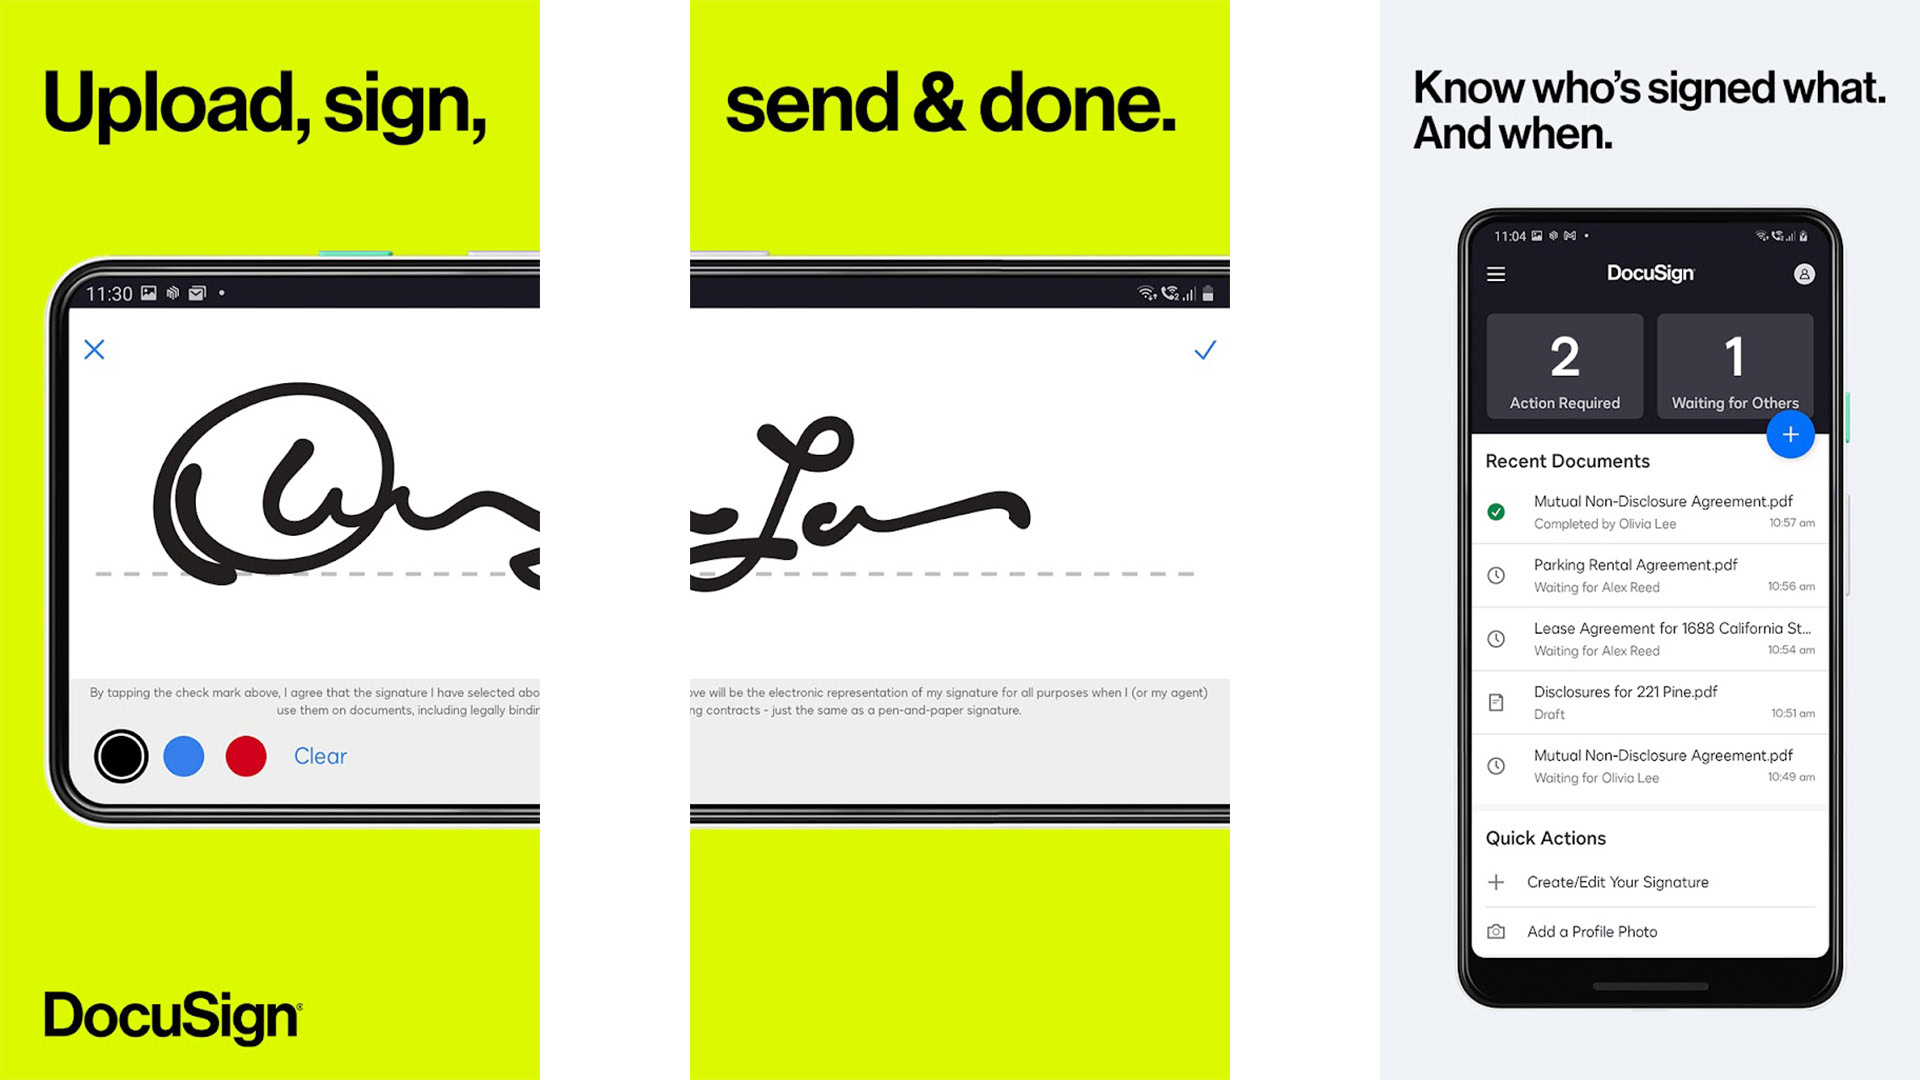The image size is (1920, 1080).
Task: Click the blue add (+) button
Action: tap(1789, 434)
